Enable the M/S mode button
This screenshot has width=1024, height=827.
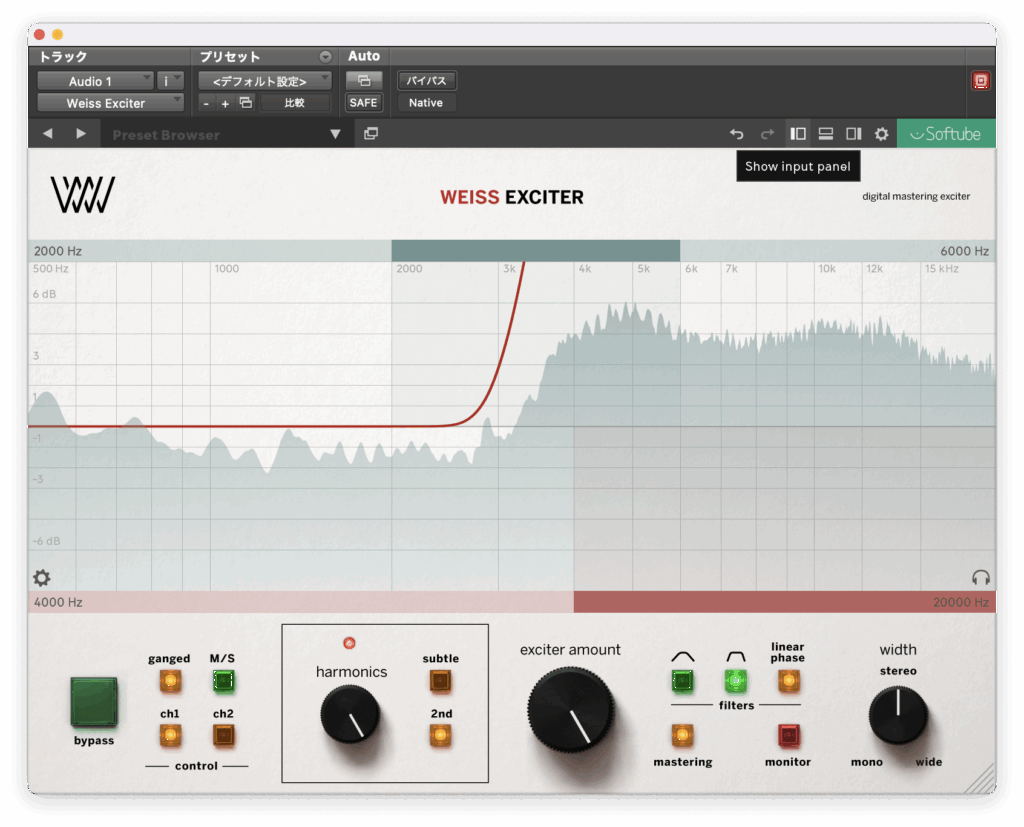pos(223,681)
